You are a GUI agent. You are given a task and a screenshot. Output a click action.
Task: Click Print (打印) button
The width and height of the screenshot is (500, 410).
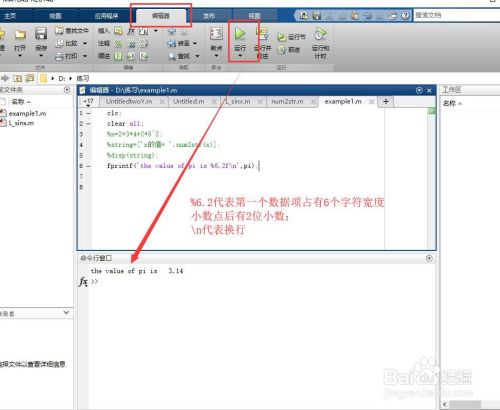pos(67,56)
